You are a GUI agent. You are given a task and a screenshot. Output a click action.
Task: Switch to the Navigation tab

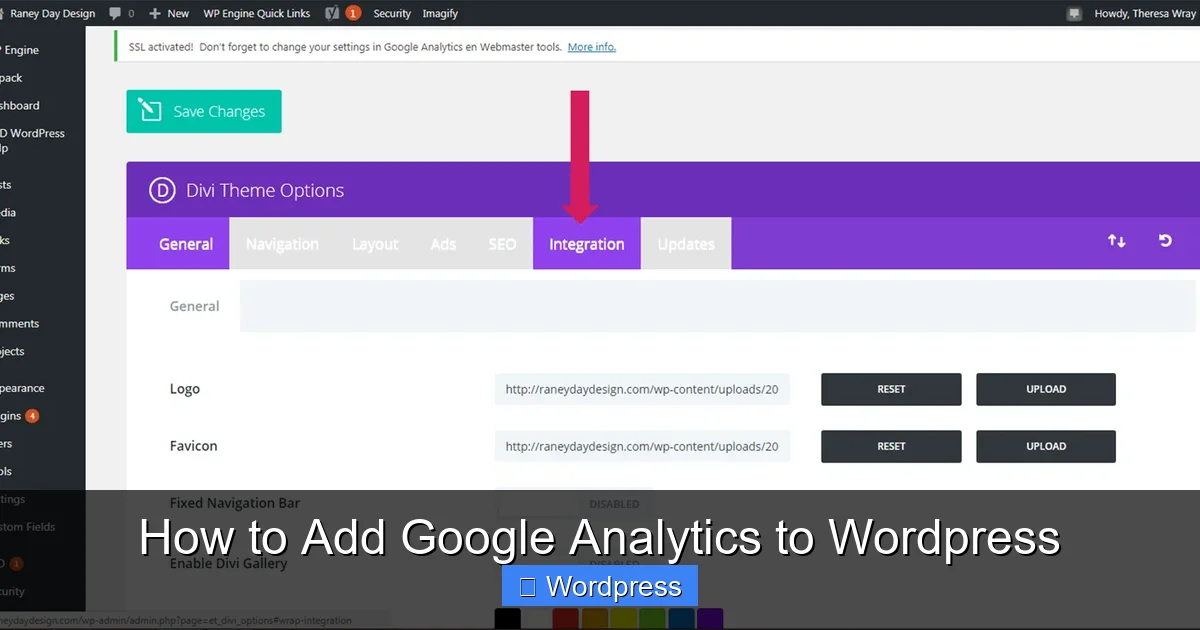pyautogui.click(x=282, y=243)
